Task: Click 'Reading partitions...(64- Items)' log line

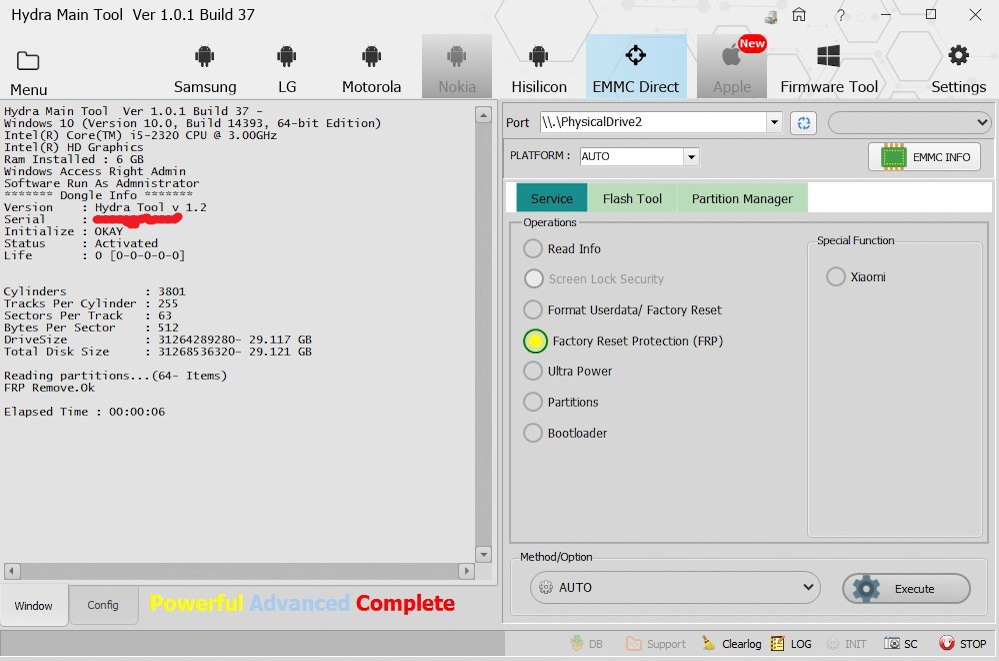Action: (x=115, y=375)
